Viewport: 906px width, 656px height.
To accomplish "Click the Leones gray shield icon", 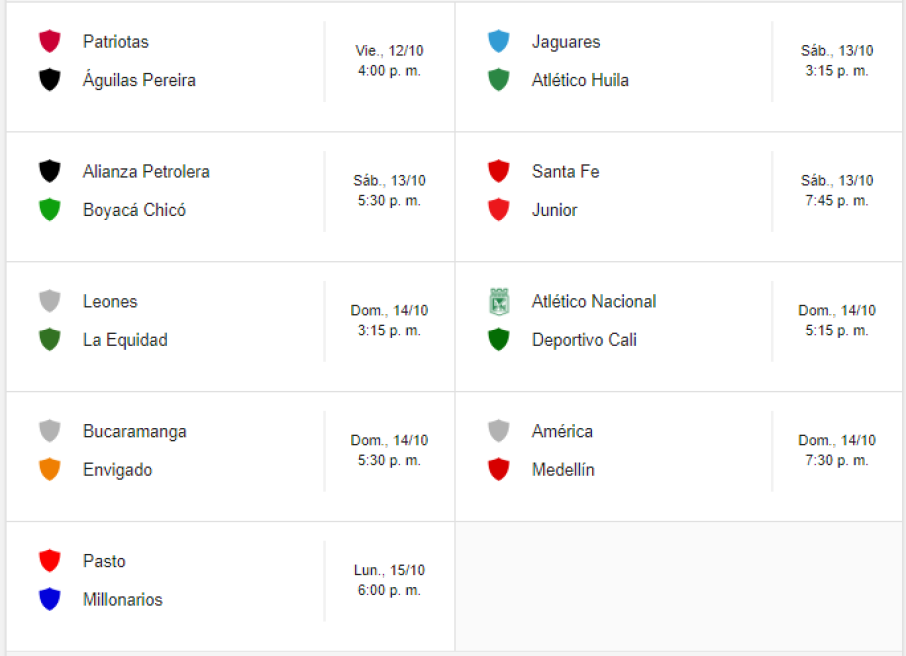I will pyautogui.click(x=50, y=301).
